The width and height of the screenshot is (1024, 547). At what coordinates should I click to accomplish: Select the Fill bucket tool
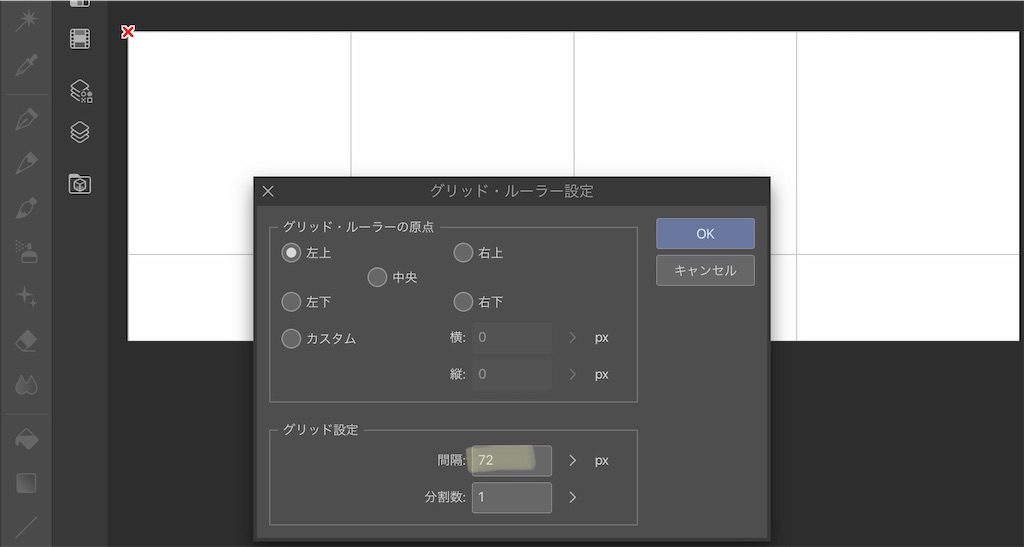pyautogui.click(x=26, y=439)
